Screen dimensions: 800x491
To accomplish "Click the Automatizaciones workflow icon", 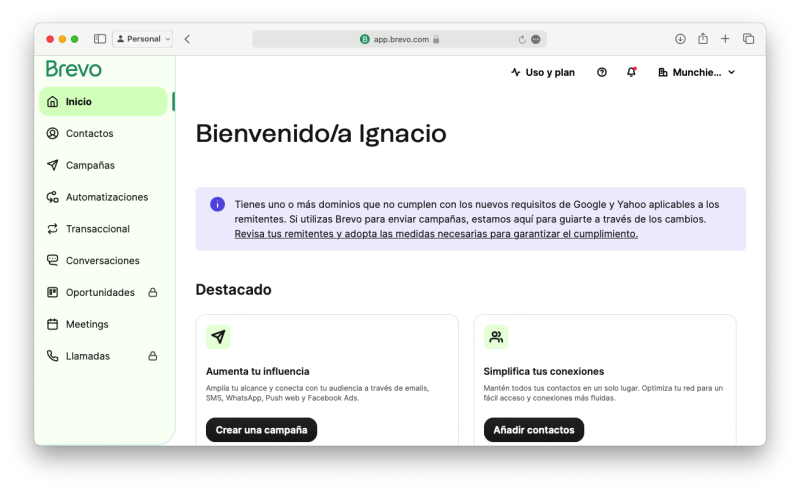I will (x=53, y=197).
